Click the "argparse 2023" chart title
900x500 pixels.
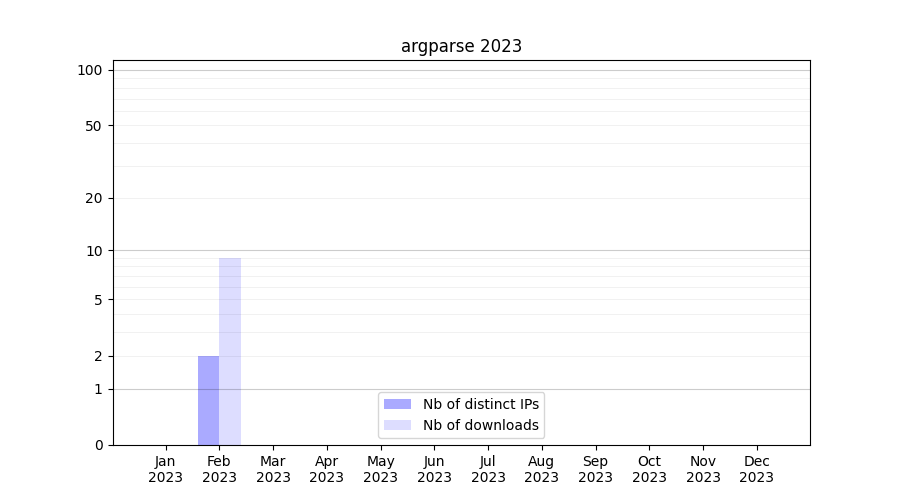point(461,46)
